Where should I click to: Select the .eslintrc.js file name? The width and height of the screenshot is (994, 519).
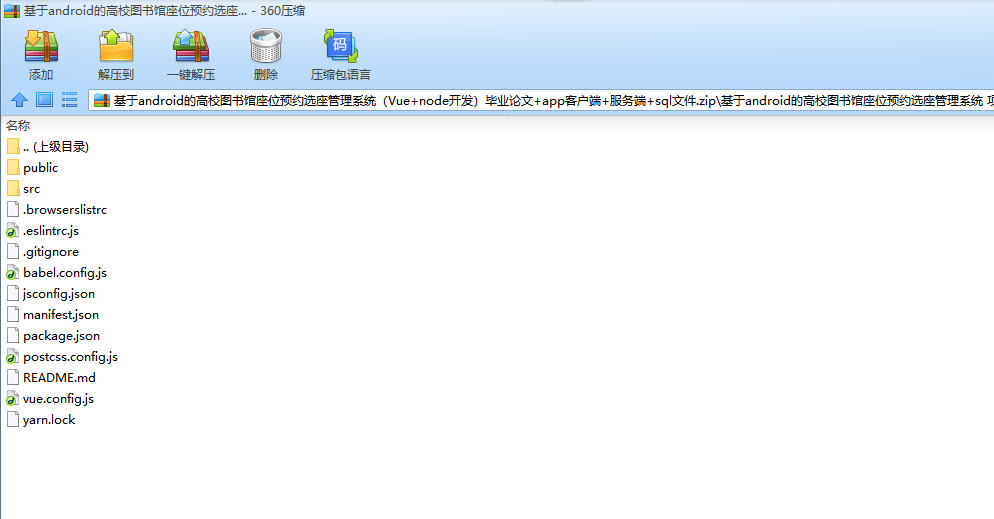pos(51,231)
